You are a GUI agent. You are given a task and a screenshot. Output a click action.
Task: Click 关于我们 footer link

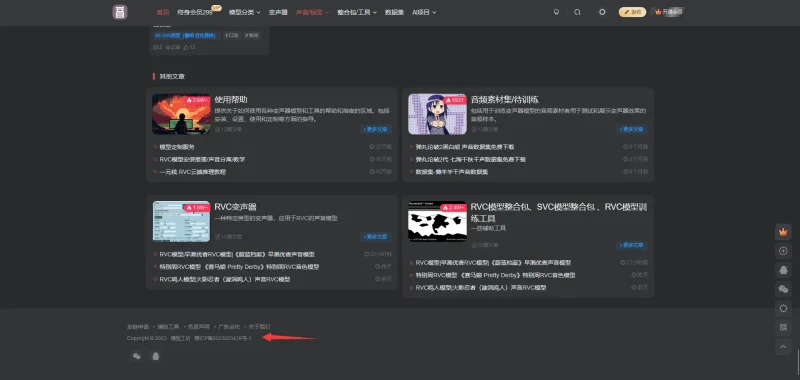point(260,326)
